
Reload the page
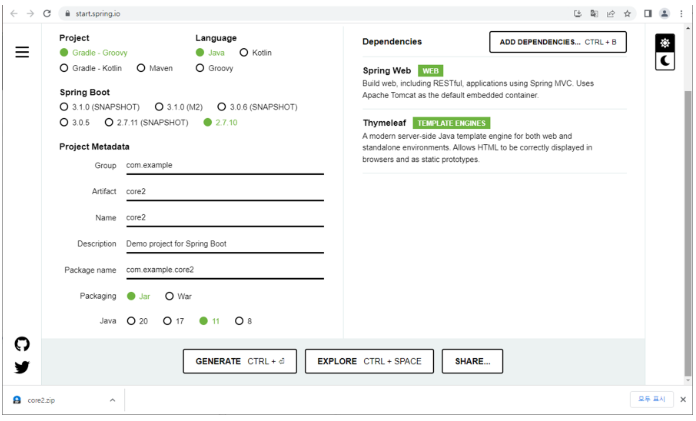click(x=47, y=14)
